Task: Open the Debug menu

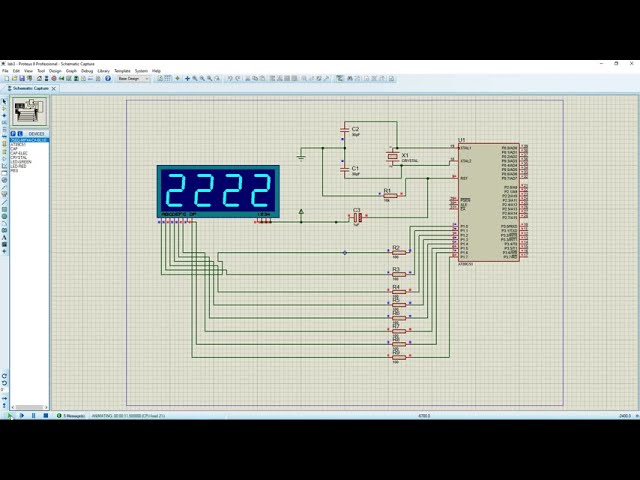Action: tap(87, 71)
